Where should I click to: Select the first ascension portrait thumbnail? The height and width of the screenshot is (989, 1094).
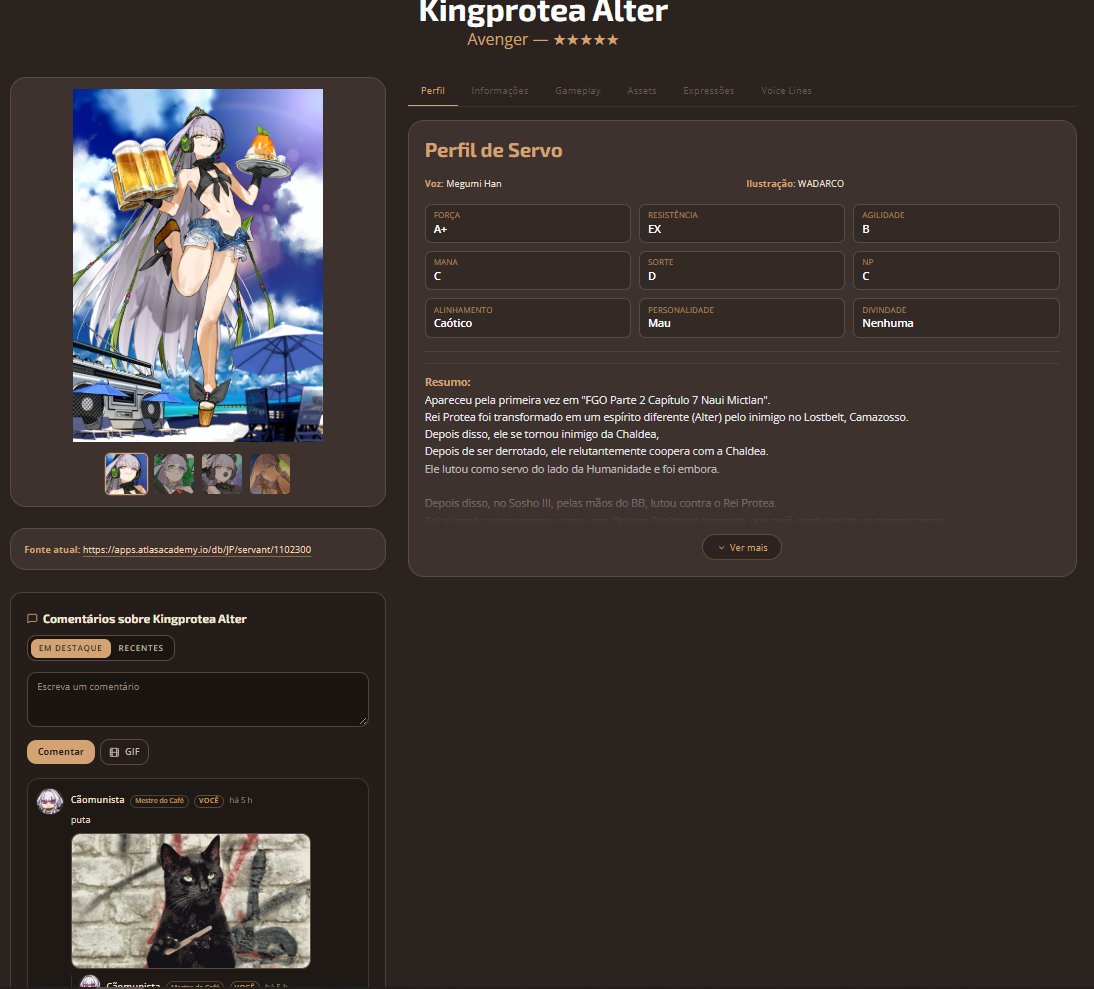point(126,474)
